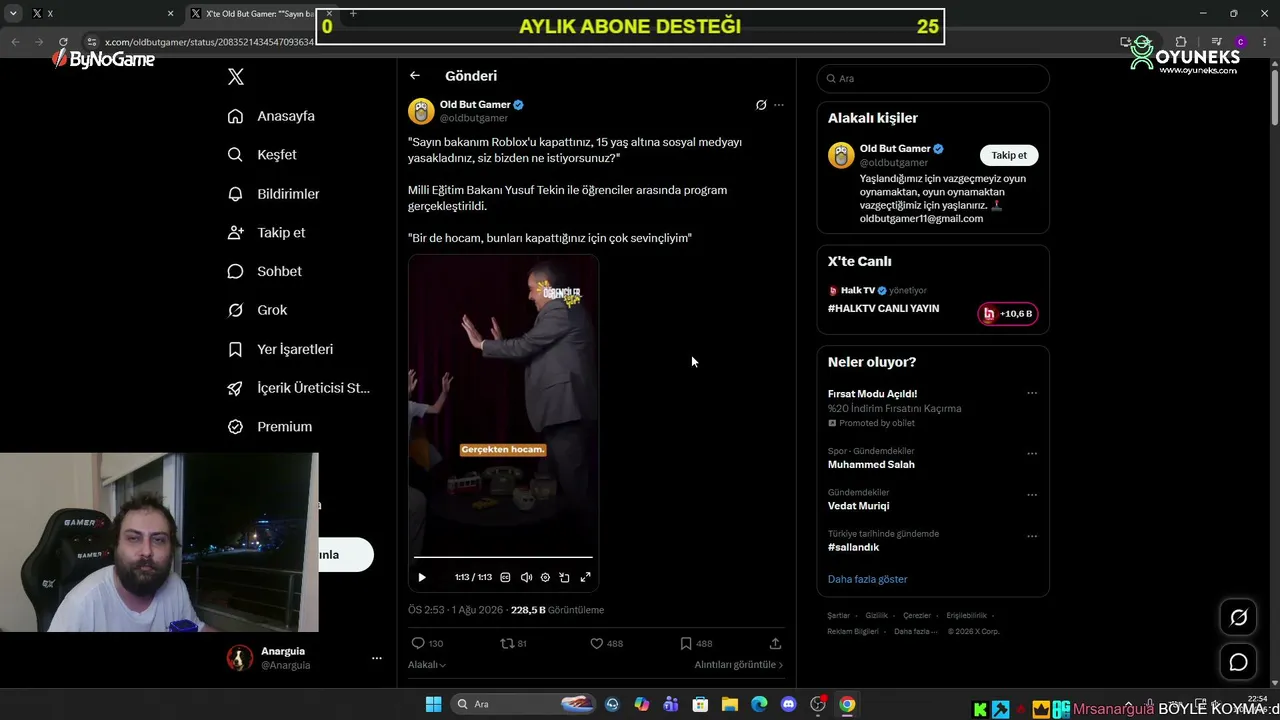This screenshot has height=720, width=1280.
Task: Open more options for #sallandık trend
Action: click(x=1032, y=536)
